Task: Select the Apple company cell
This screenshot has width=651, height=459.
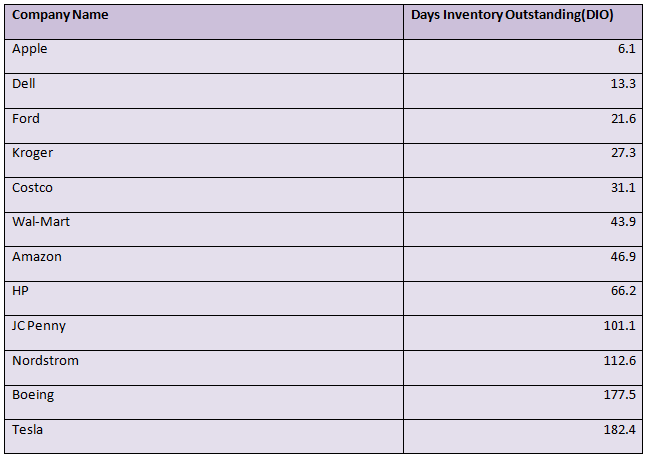Action: pyautogui.click(x=204, y=56)
